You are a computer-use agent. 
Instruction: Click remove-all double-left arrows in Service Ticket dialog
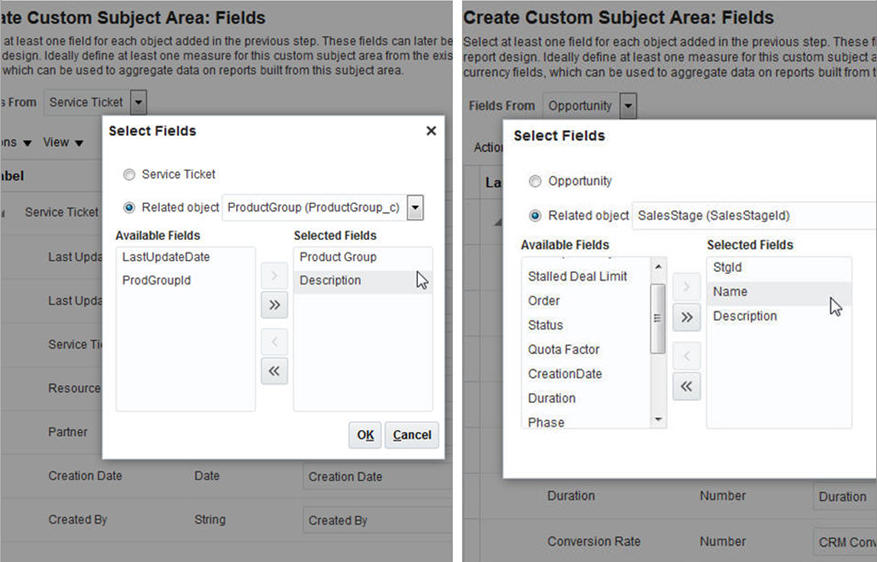pos(274,371)
